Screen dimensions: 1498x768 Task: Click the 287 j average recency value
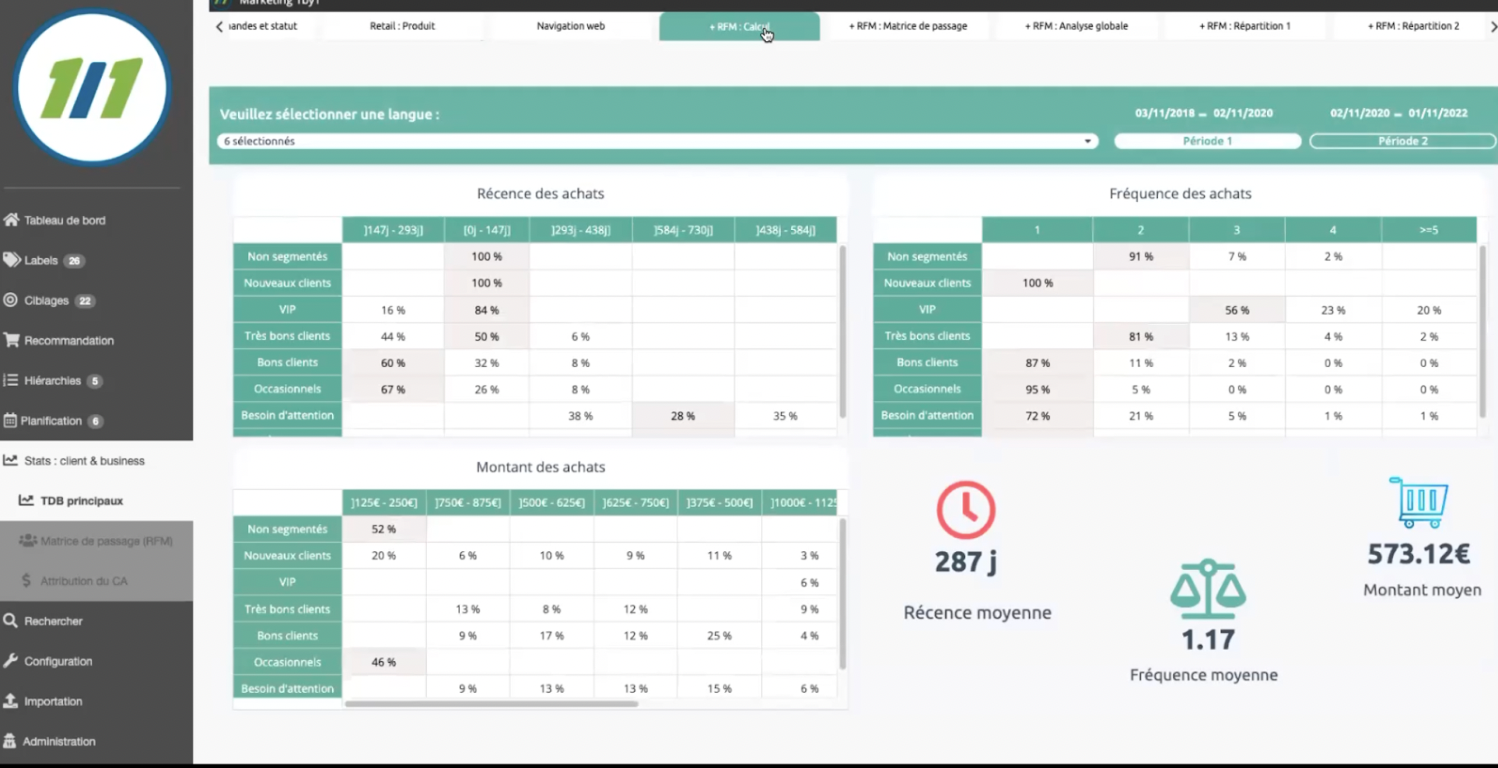tap(966, 563)
